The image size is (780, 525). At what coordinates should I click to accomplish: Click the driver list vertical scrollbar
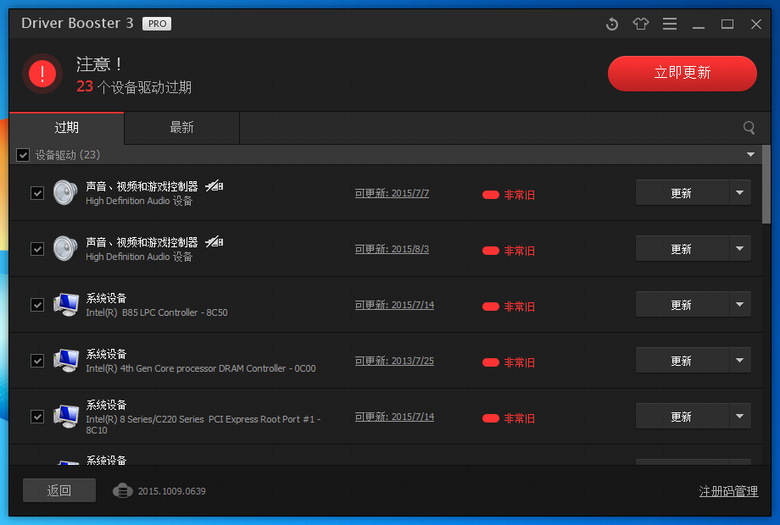pyautogui.click(x=766, y=190)
